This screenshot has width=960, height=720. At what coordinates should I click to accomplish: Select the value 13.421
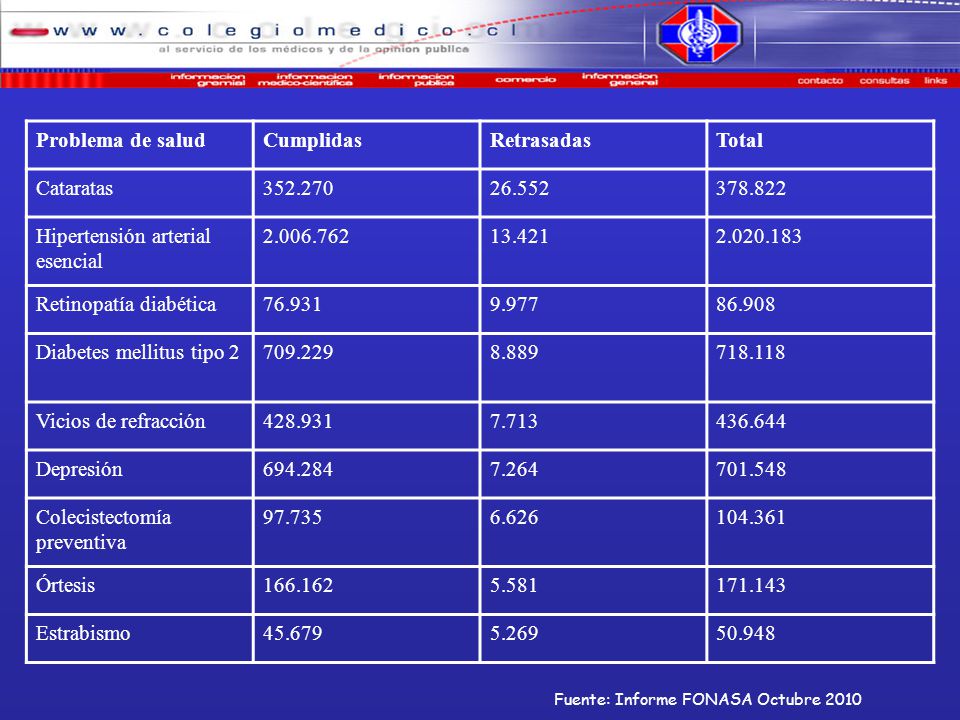pyautogui.click(x=519, y=236)
